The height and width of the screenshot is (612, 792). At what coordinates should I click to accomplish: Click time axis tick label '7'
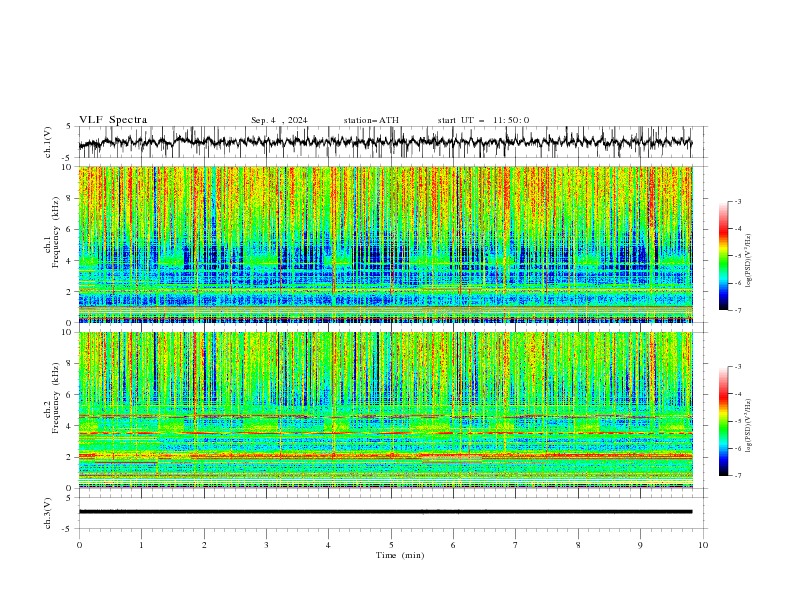[516, 545]
